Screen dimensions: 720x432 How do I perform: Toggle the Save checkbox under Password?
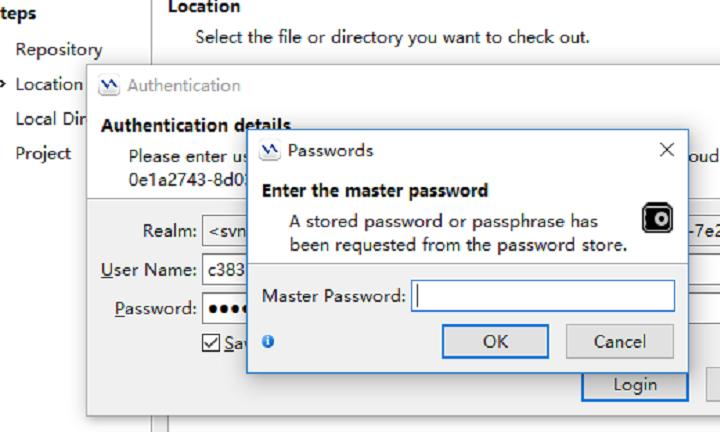(211, 342)
